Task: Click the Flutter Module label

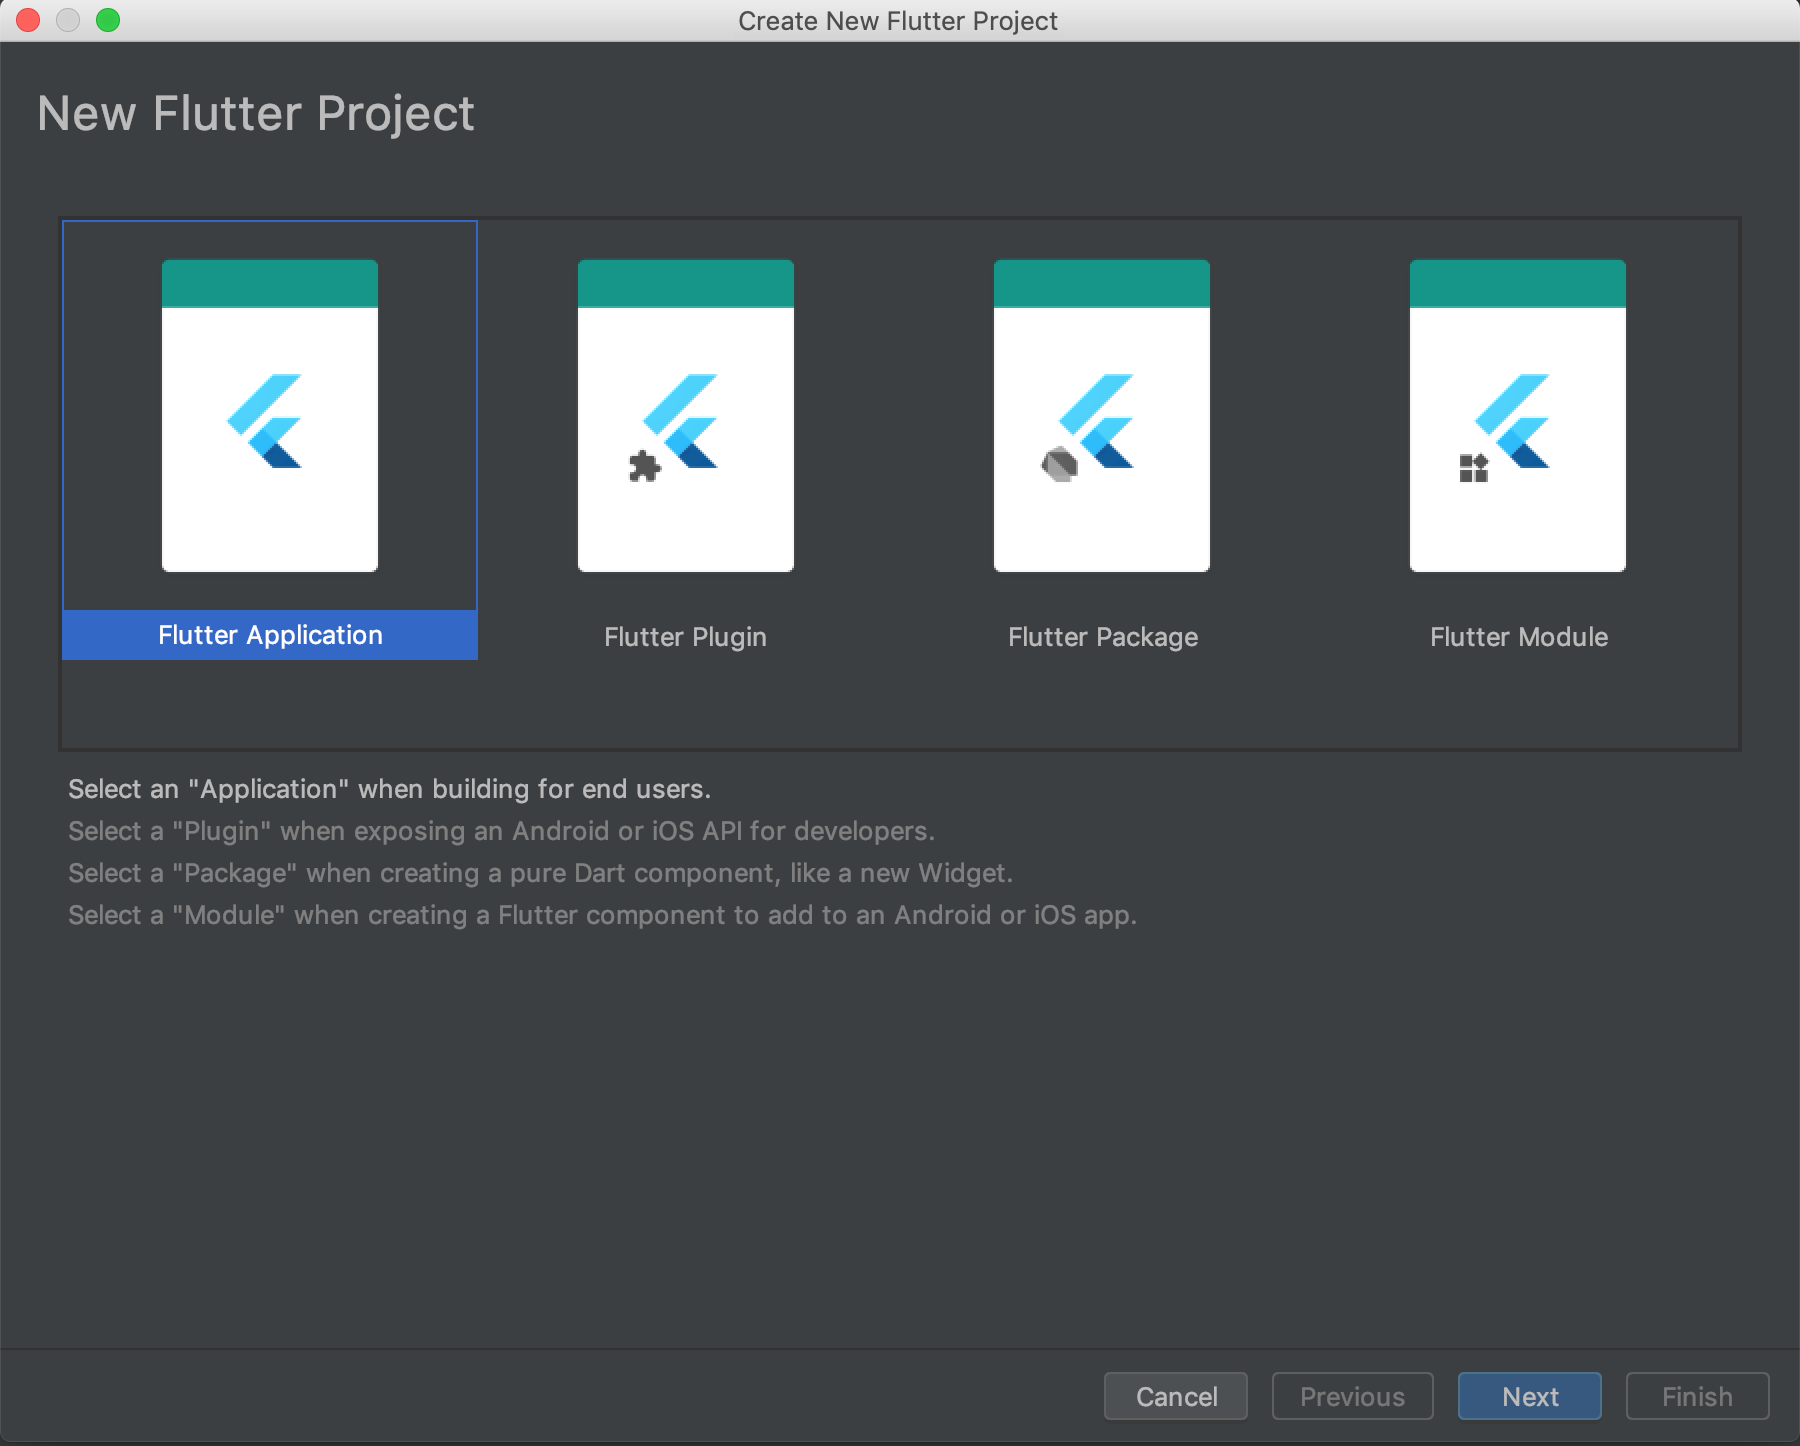Action: [x=1519, y=637]
